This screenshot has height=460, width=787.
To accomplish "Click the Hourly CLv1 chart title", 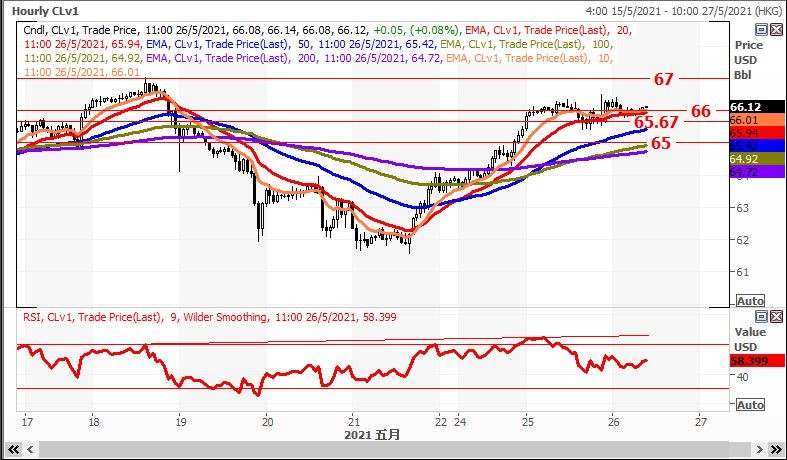I will tap(45, 10).
